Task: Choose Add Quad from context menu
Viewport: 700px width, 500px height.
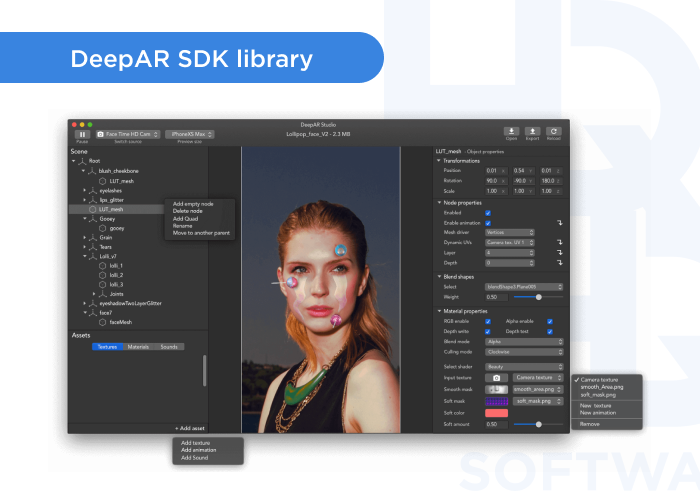Action: [x=185, y=219]
